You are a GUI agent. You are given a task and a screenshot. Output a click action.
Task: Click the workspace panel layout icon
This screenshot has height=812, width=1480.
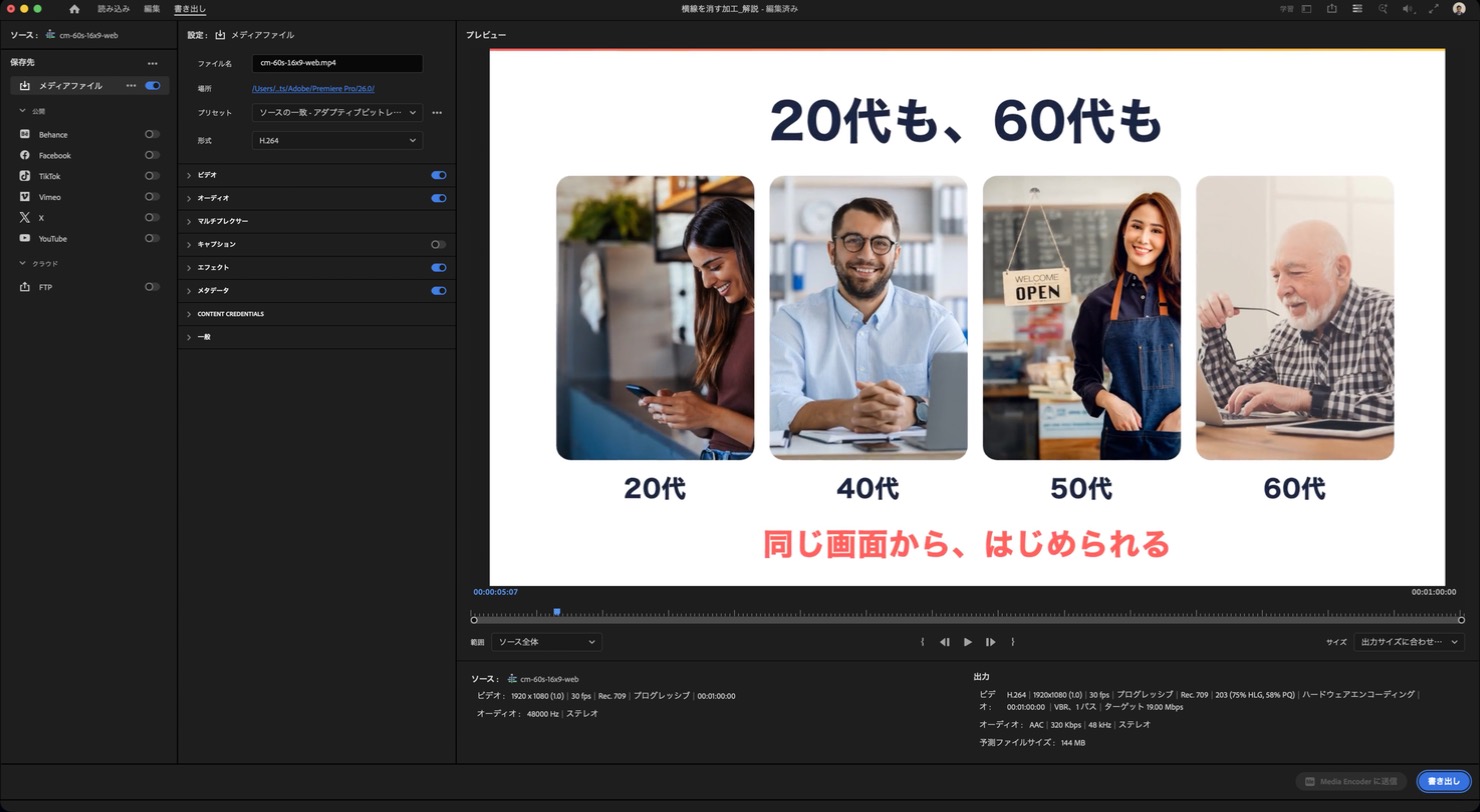(1307, 9)
